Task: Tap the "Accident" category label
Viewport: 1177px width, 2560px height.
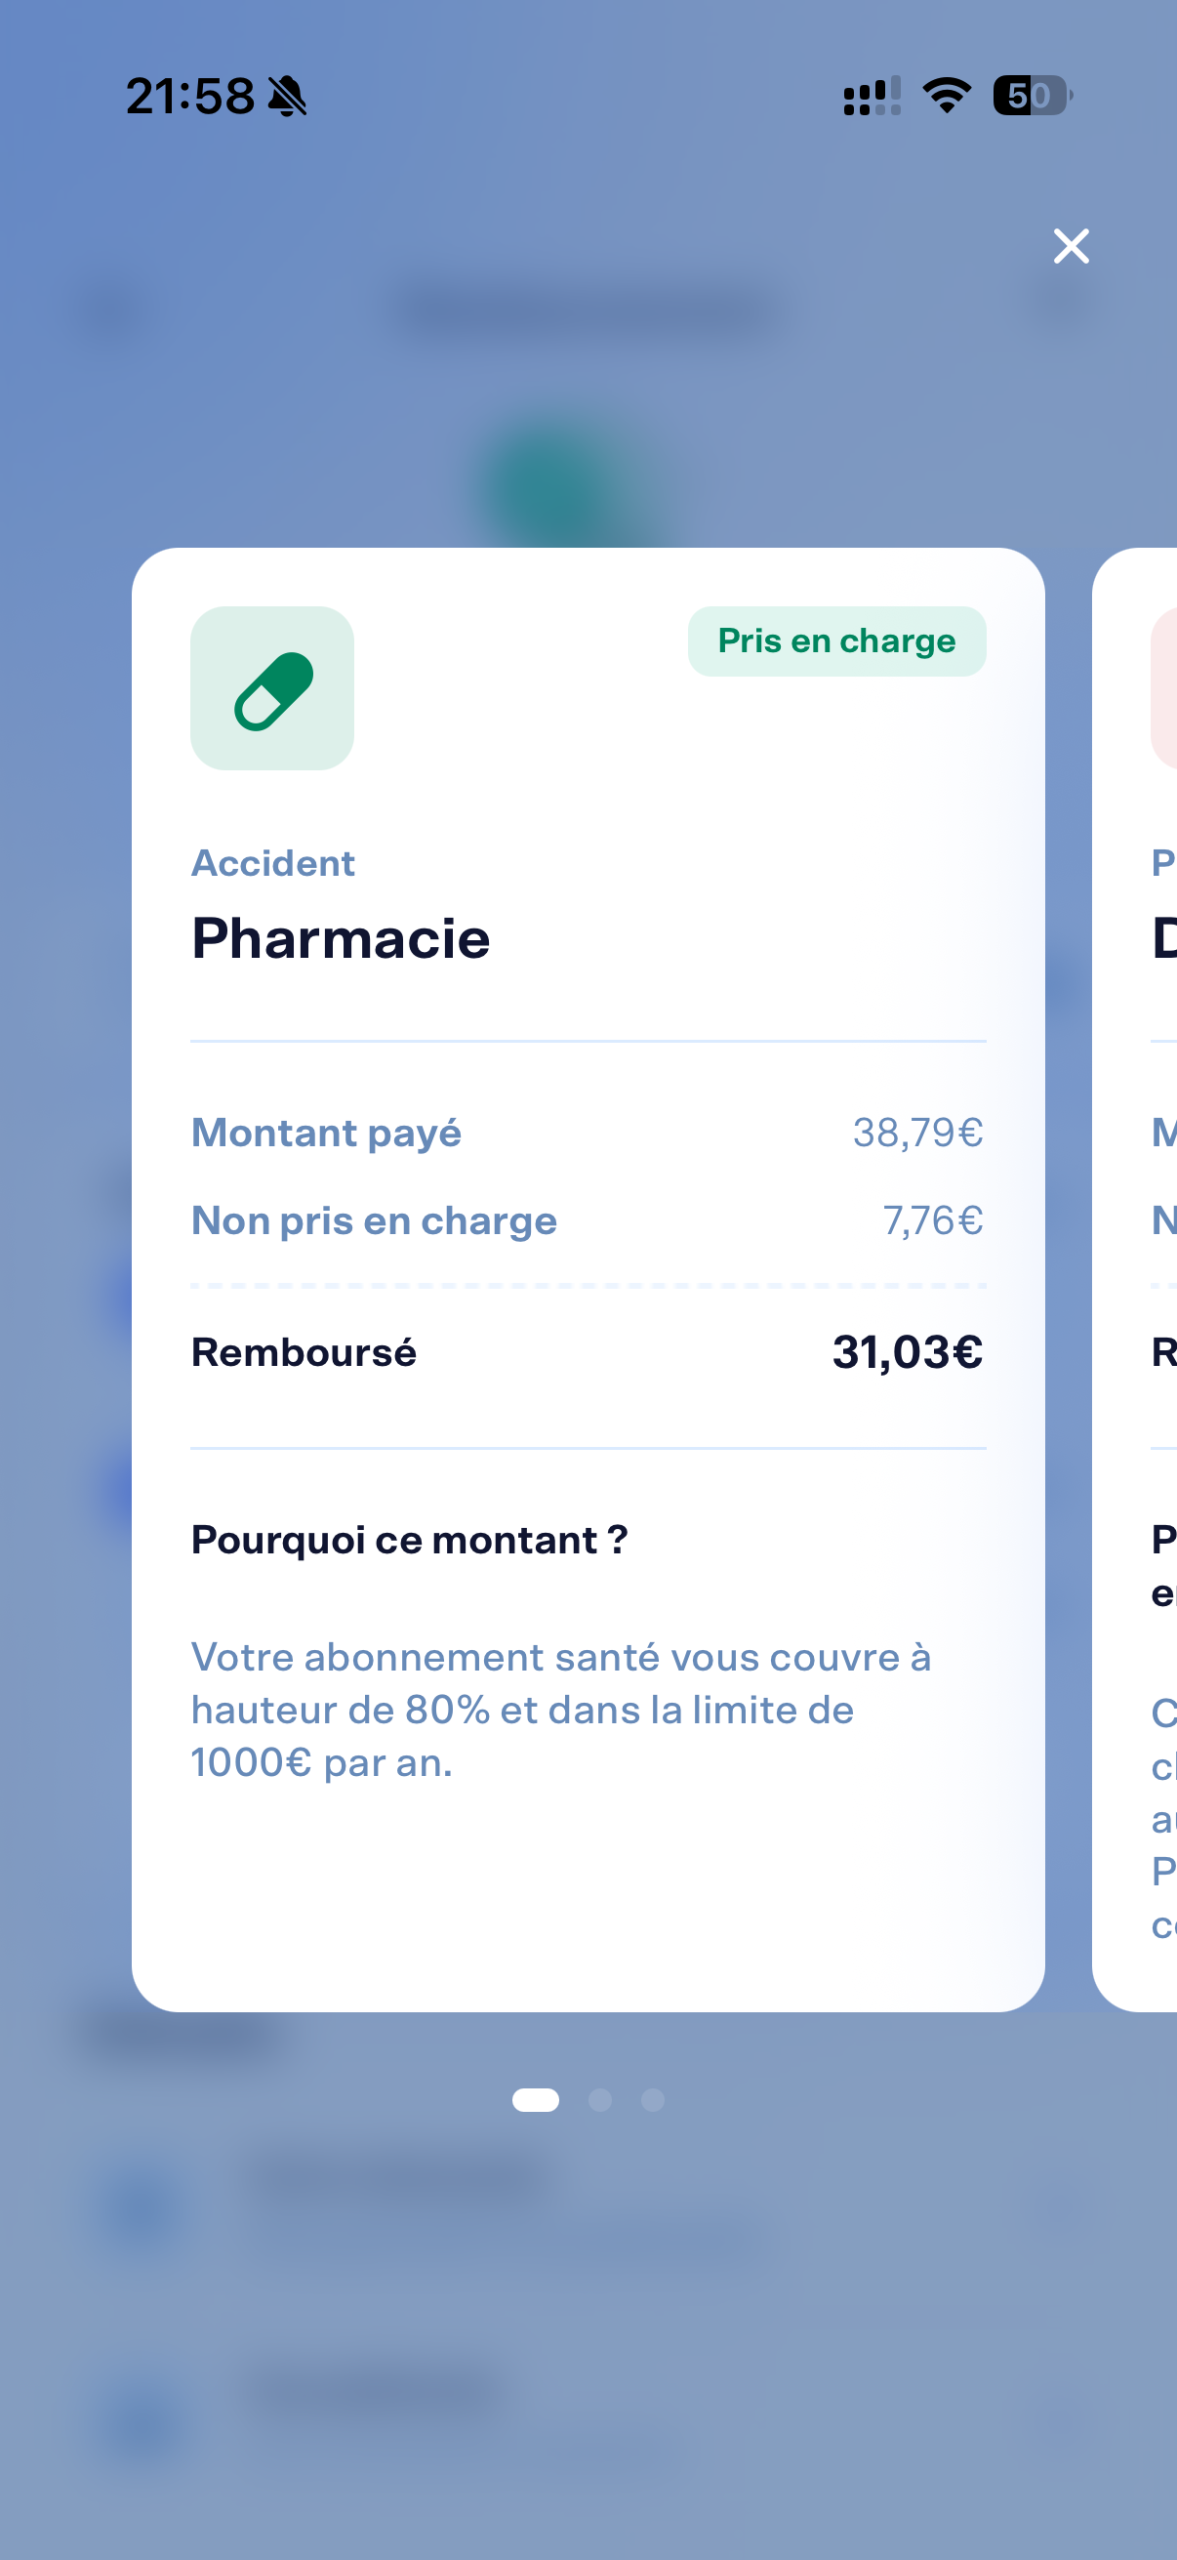Action: [273, 863]
